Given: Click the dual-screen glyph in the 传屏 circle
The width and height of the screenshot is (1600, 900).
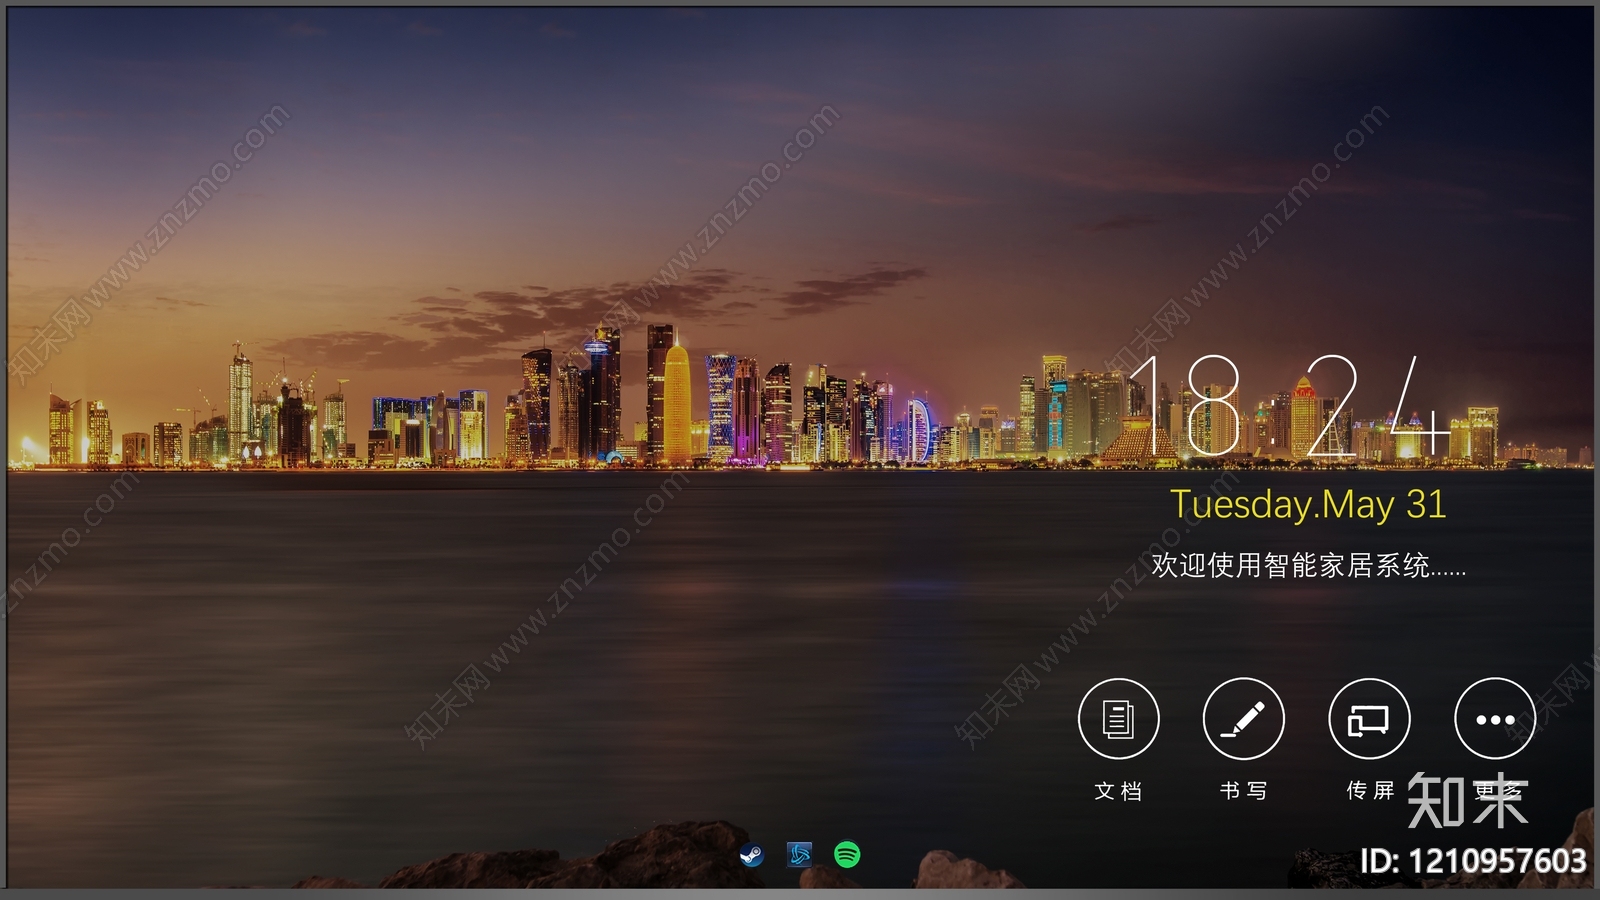Looking at the screenshot, I should pyautogui.click(x=1367, y=718).
